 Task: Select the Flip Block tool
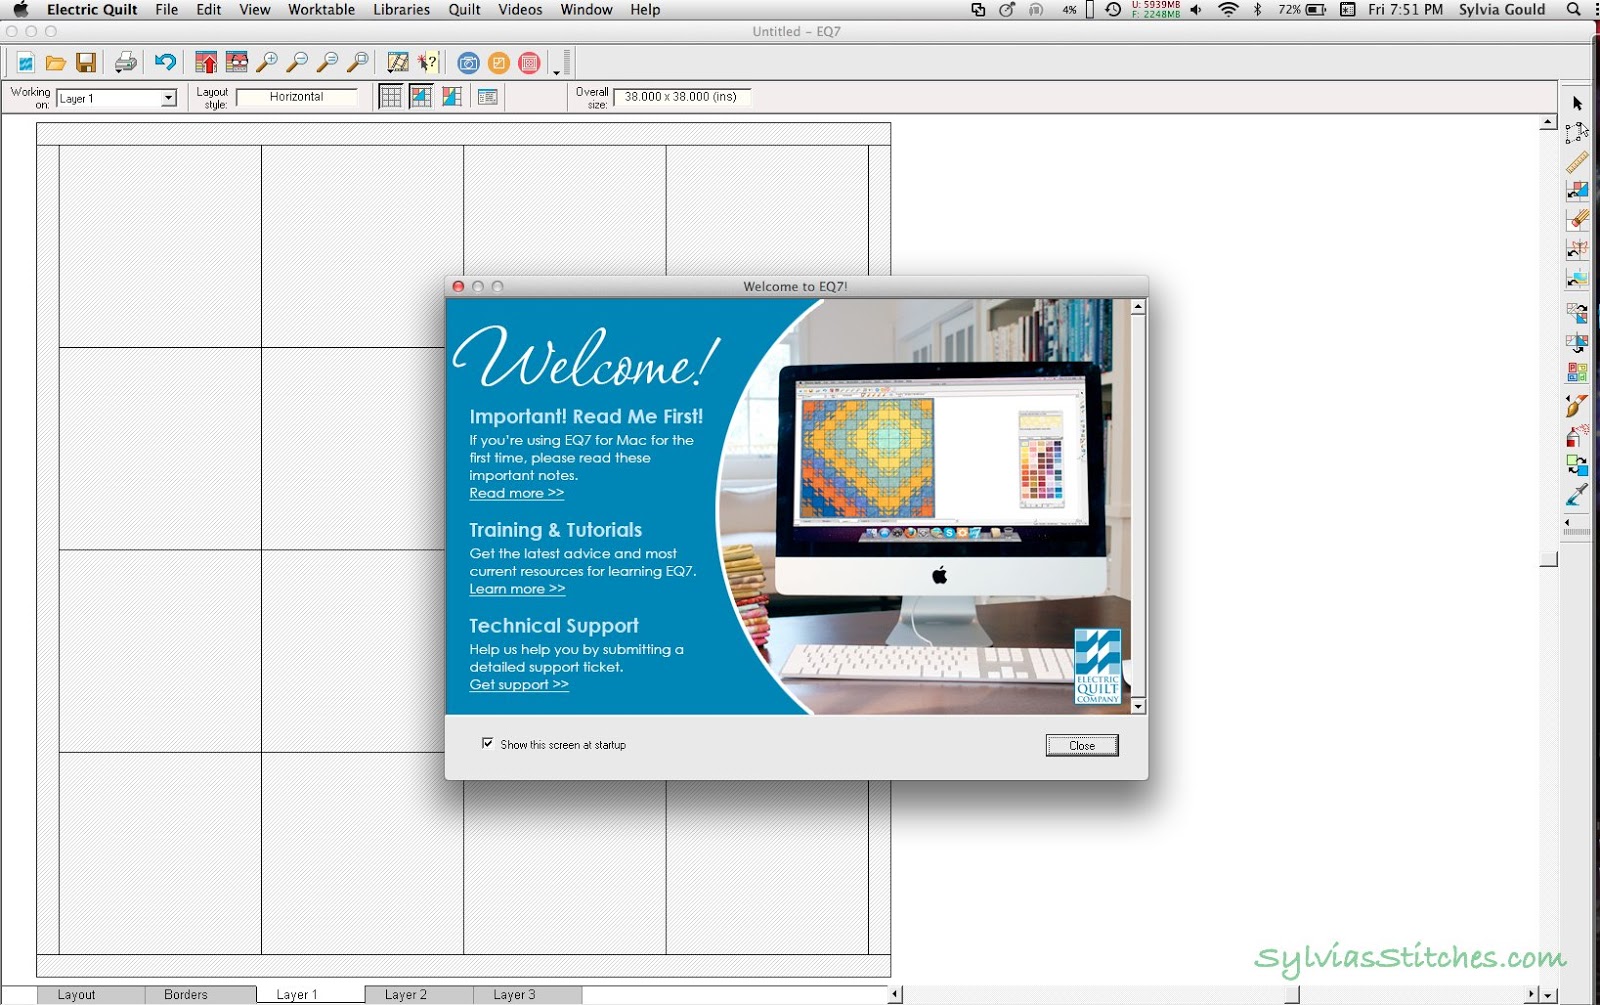(1577, 343)
